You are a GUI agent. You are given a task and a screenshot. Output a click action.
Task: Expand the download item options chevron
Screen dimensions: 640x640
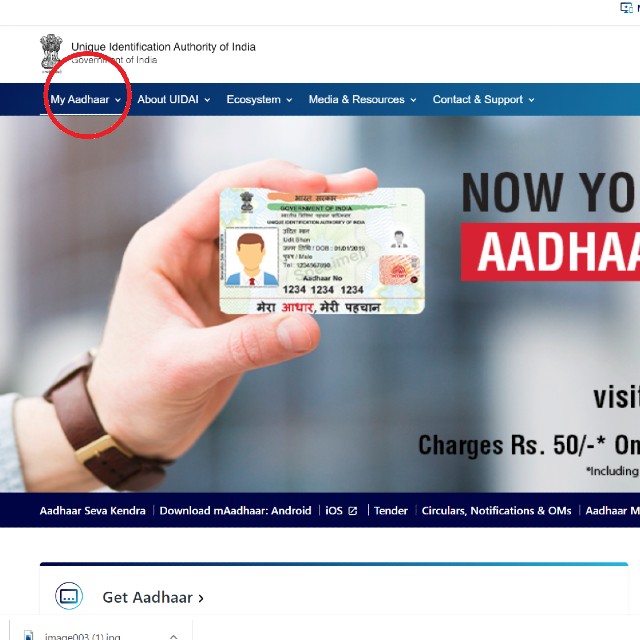point(173,636)
